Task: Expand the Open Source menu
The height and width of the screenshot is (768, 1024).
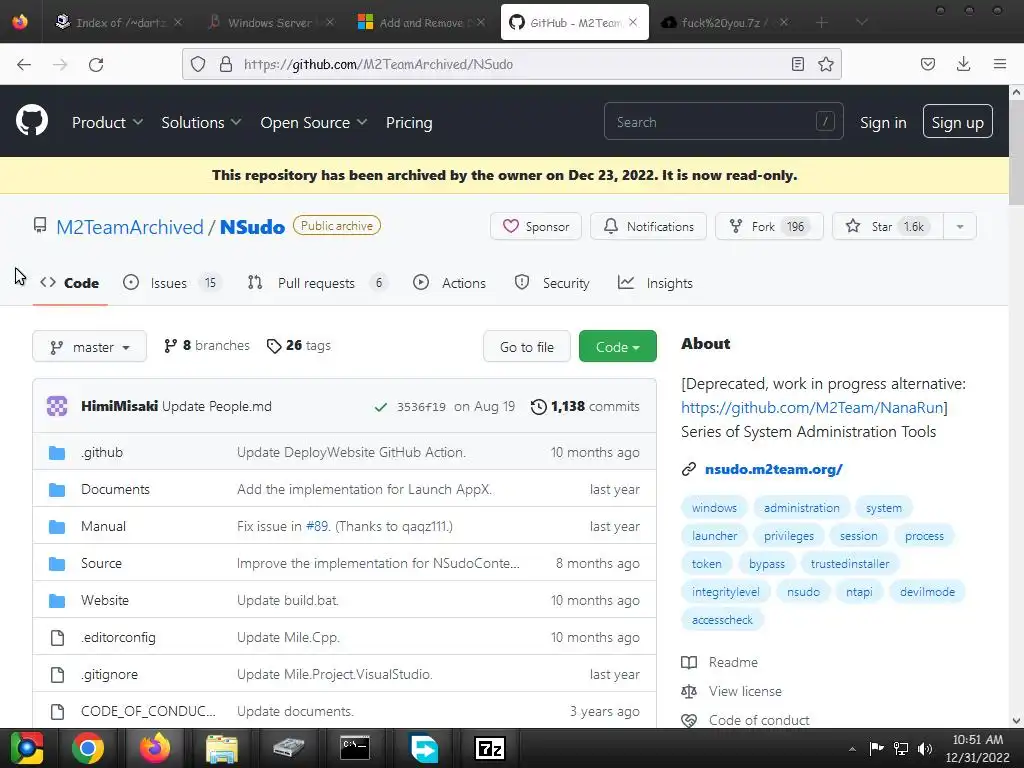Action: 313,123
